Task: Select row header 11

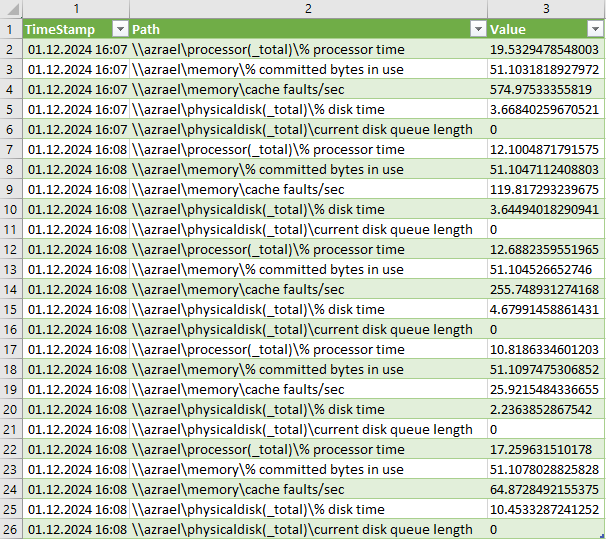Action: point(10,230)
